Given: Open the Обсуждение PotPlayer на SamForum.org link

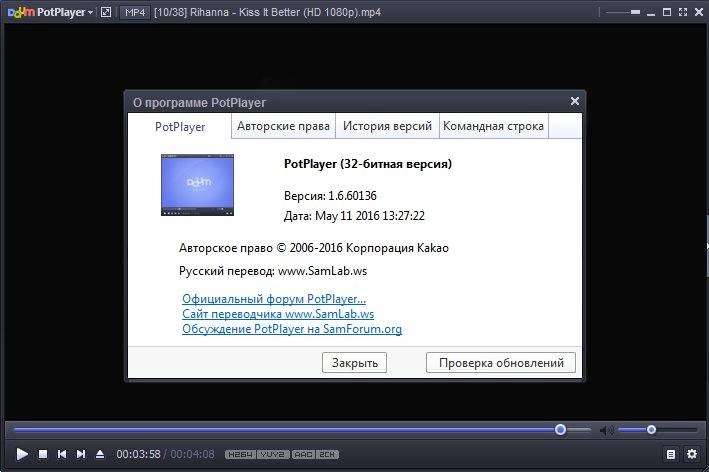Looking at the screenshot, I should pyautogui.click(x=292, y=329).
